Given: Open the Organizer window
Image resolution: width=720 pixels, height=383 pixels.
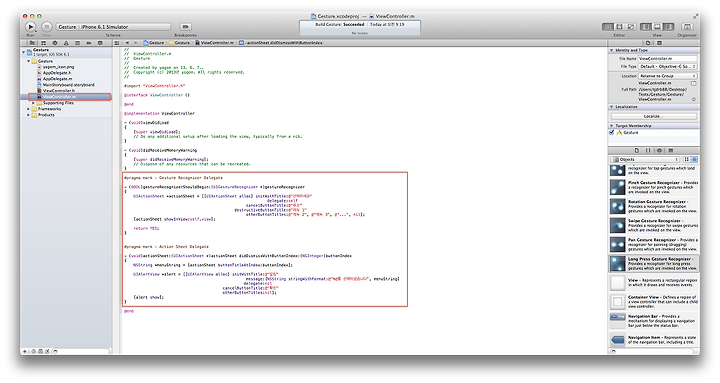Looking at the screenshot, I should click(x=687, y=27).
